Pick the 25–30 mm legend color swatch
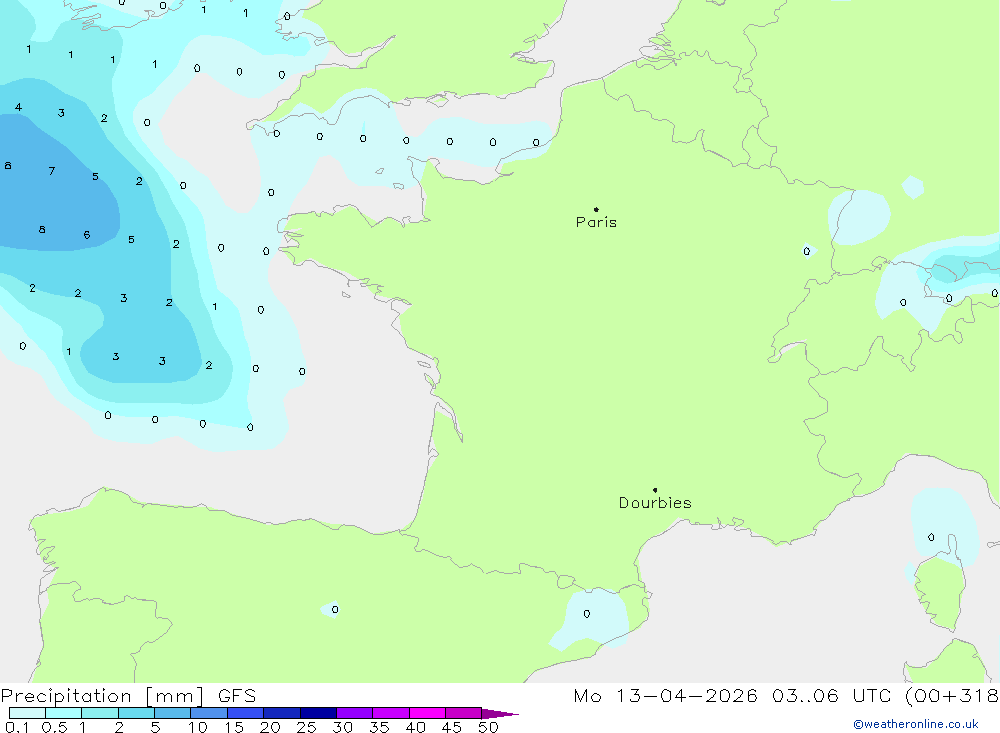Screen dimensions: 1000x733 coord(318,713)
